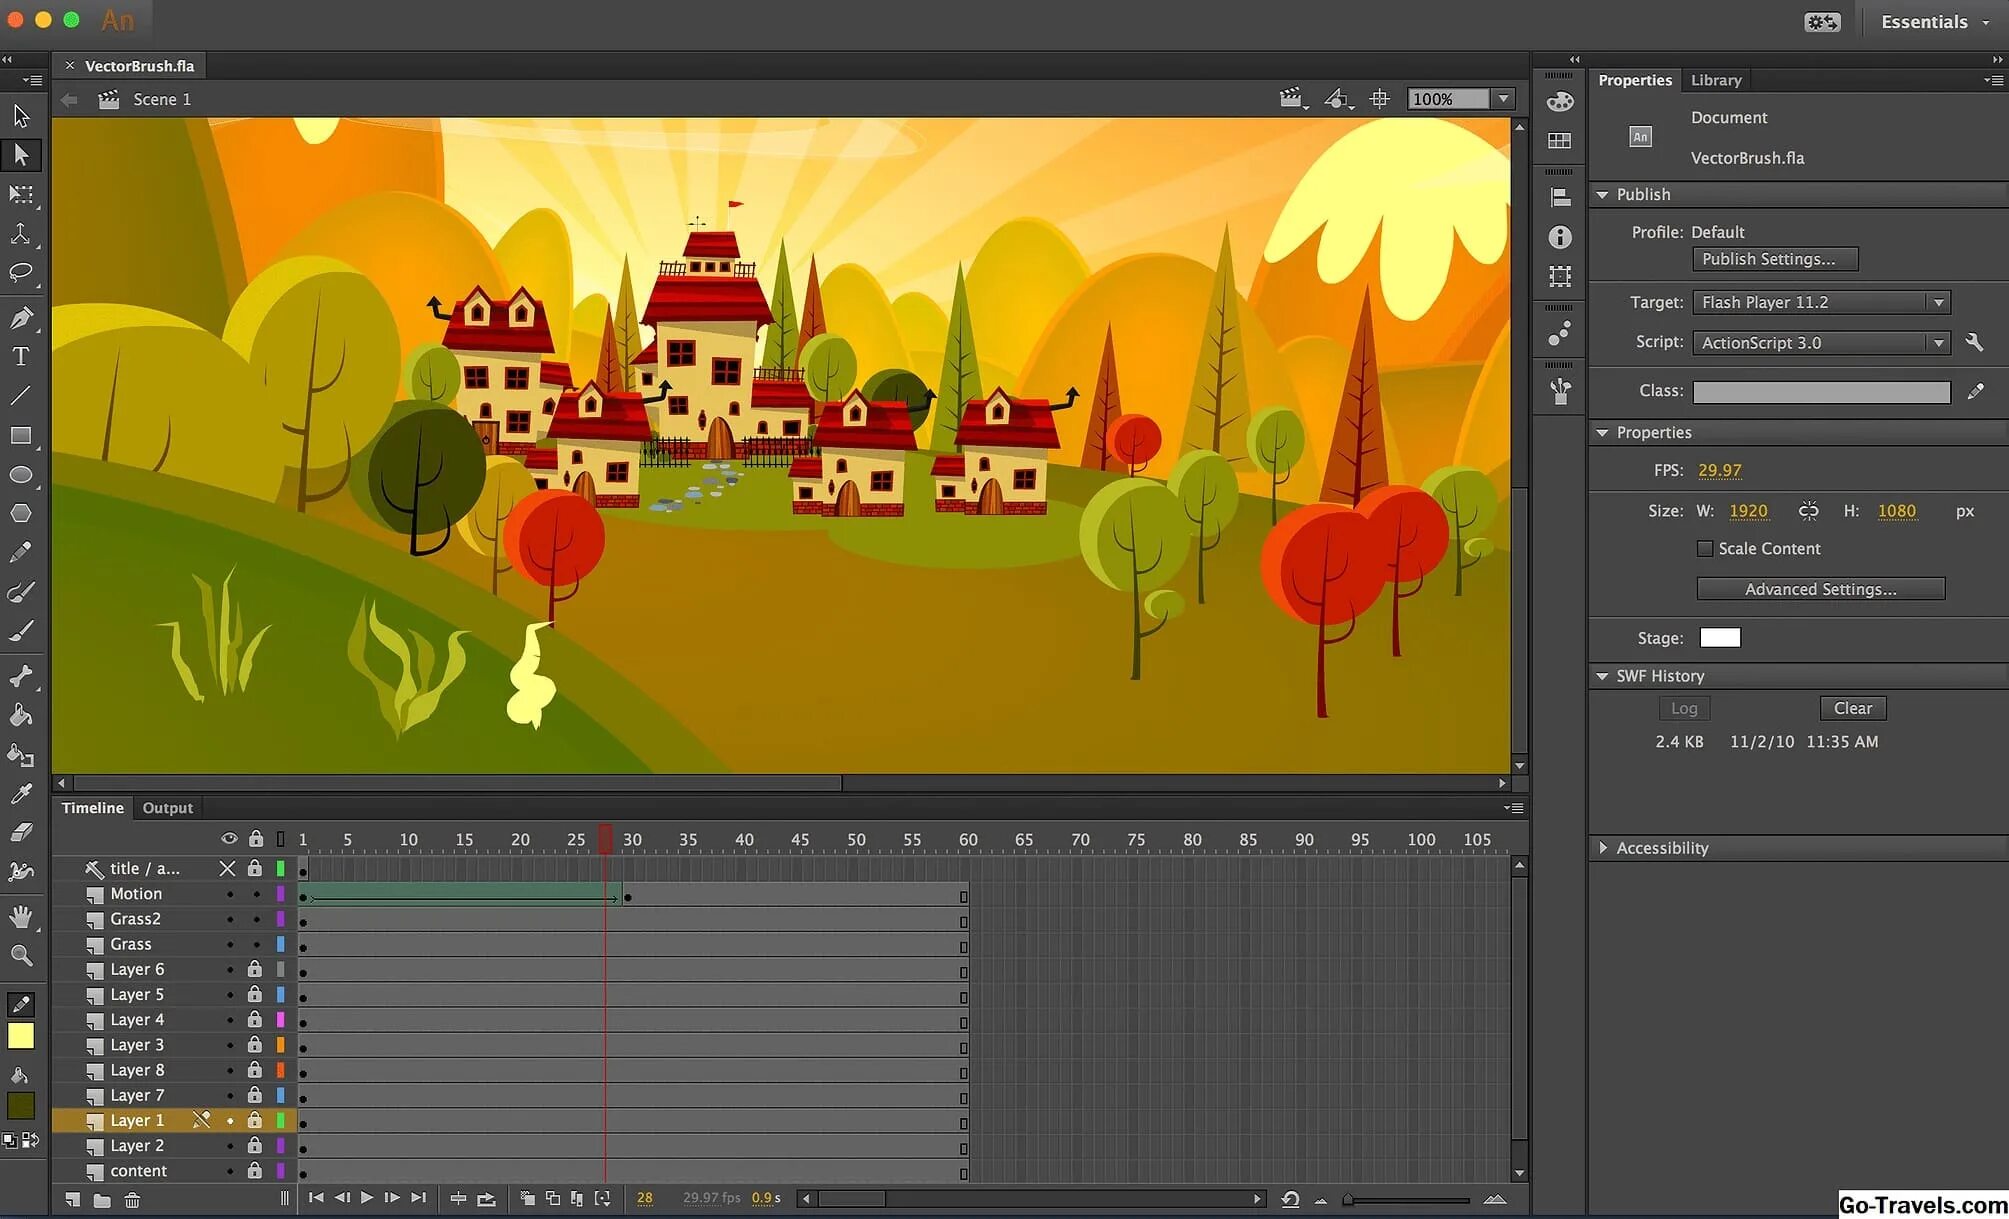Image resolution: width=2009 pixels, height=1219 pixels.
Task: Click the Publish Settings button
Action: (1775, 259)
